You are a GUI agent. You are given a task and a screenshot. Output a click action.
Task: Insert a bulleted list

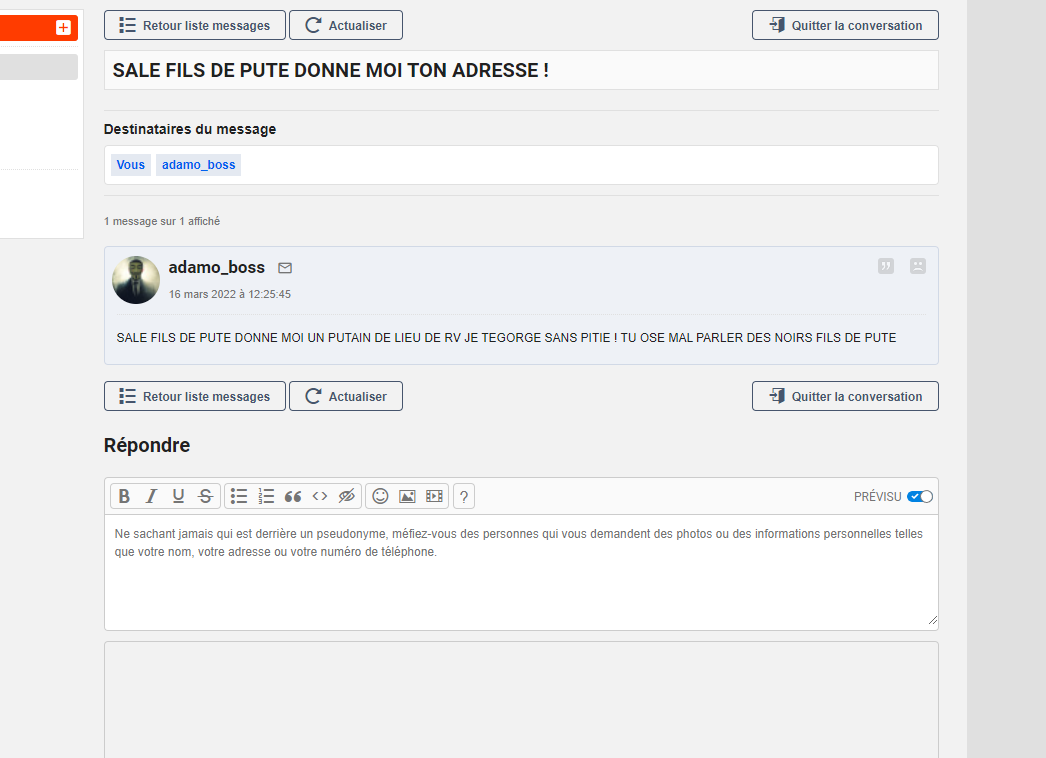pos(239,496)
